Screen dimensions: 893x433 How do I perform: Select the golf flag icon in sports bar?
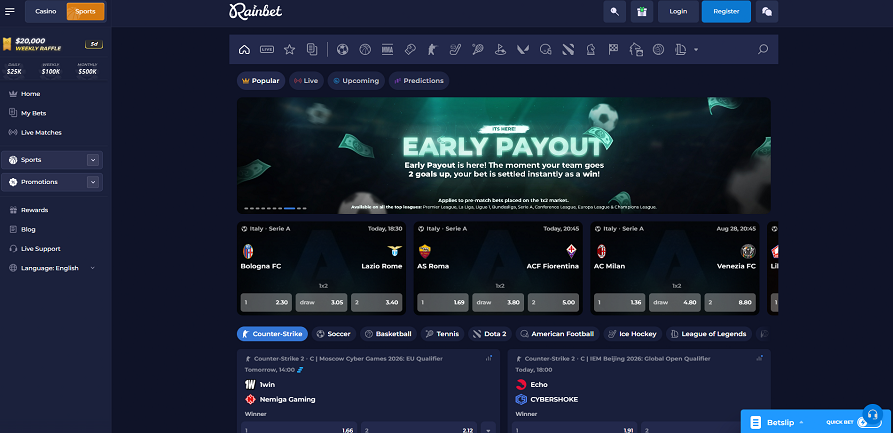[500, 50]
